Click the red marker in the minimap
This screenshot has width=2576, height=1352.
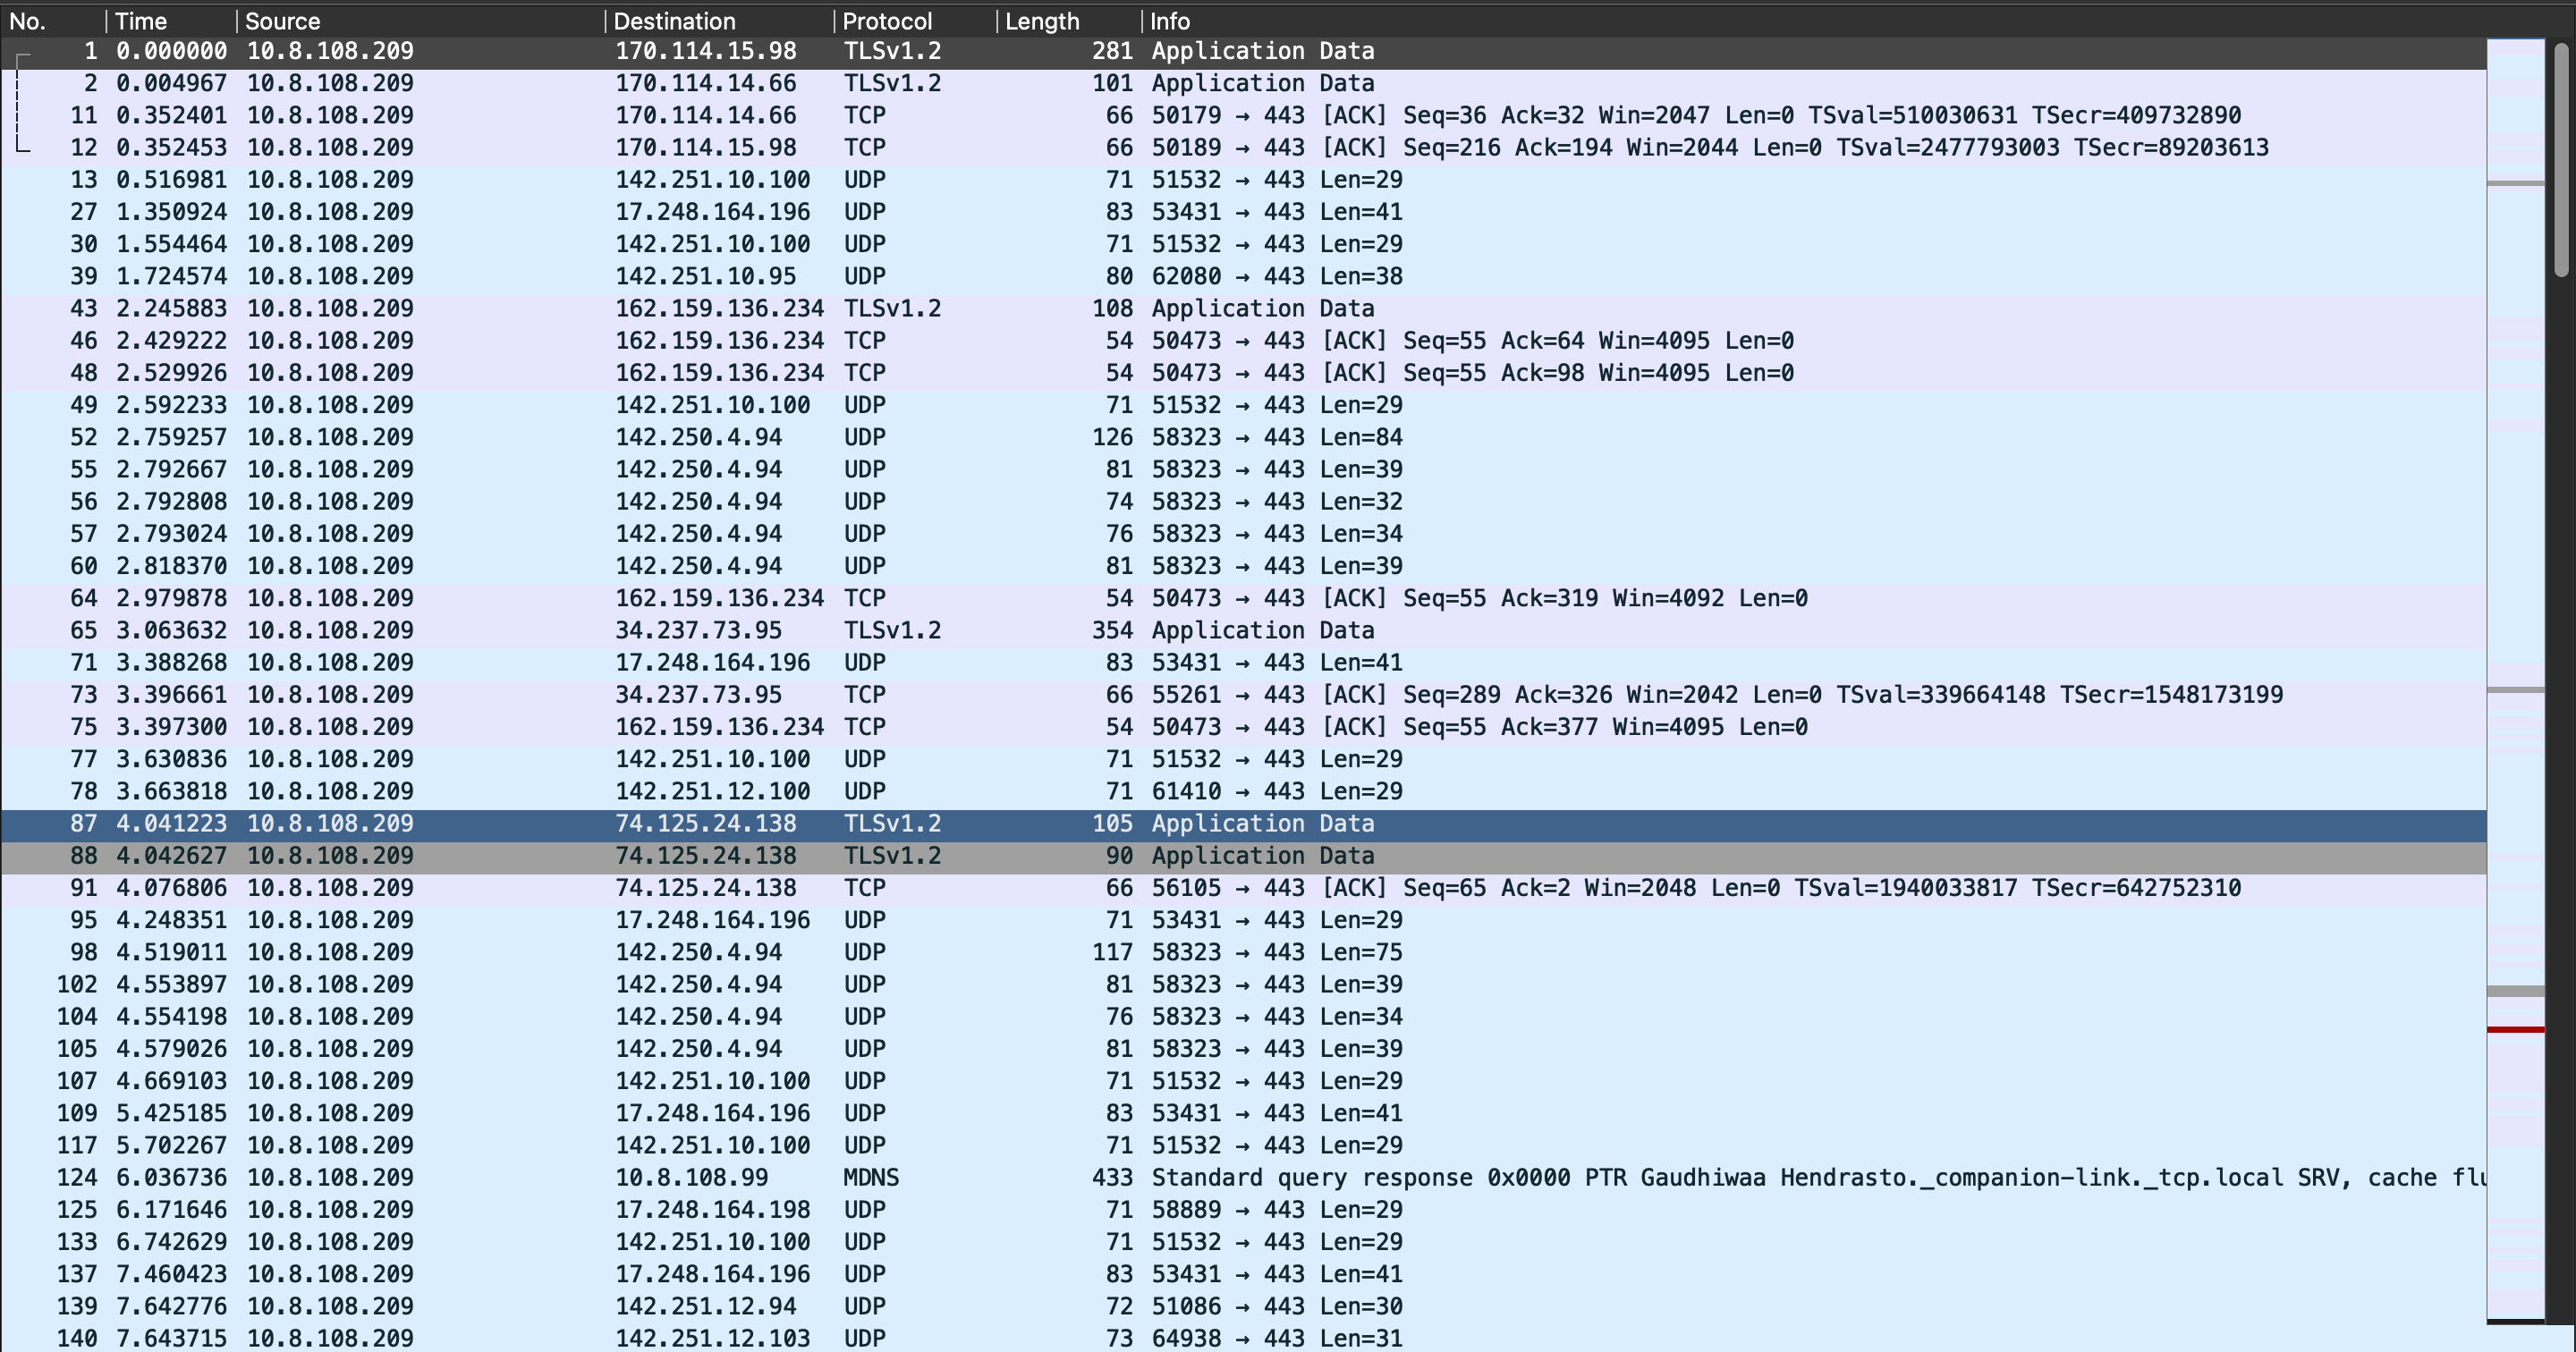(2515, 1029)
